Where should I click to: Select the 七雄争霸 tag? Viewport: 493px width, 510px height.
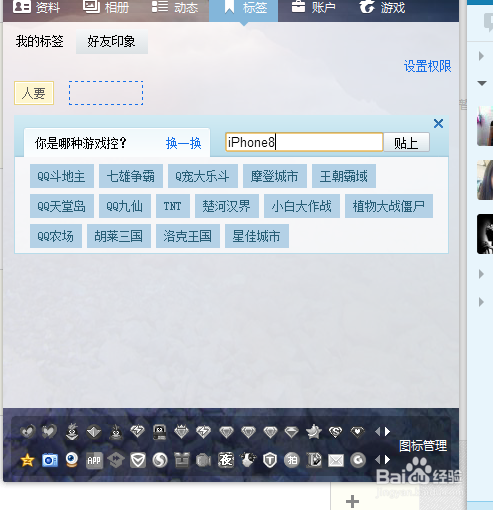pos(131,176)
